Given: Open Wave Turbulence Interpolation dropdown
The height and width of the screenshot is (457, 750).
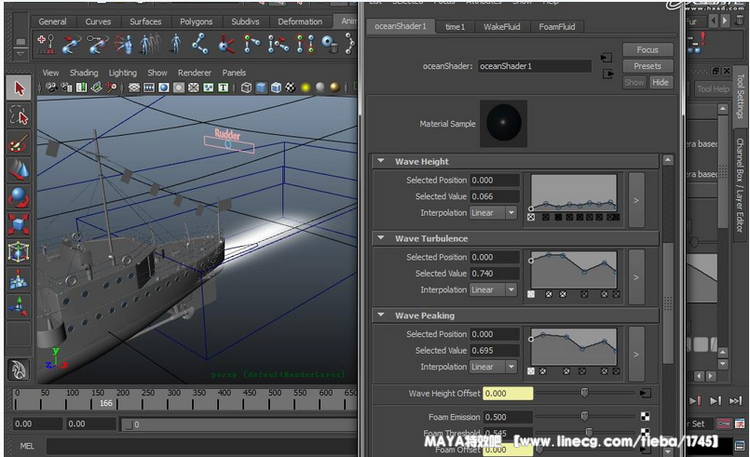Looking at the screenshot, I should (493, 290).
